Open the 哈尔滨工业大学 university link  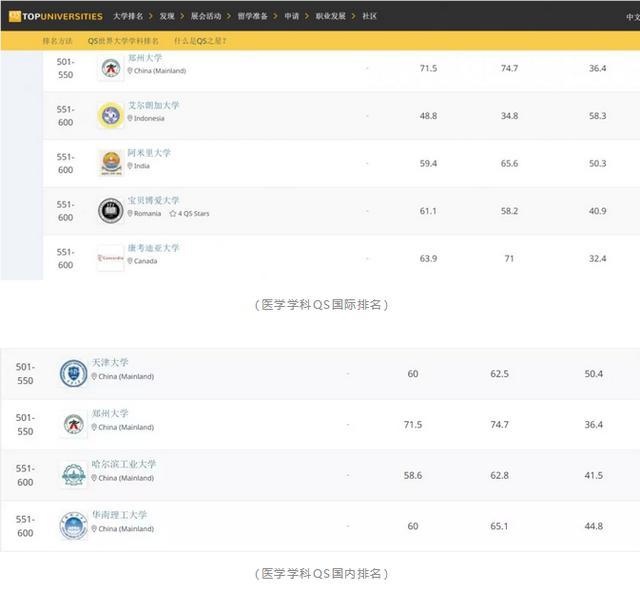[x=124, y=464]
